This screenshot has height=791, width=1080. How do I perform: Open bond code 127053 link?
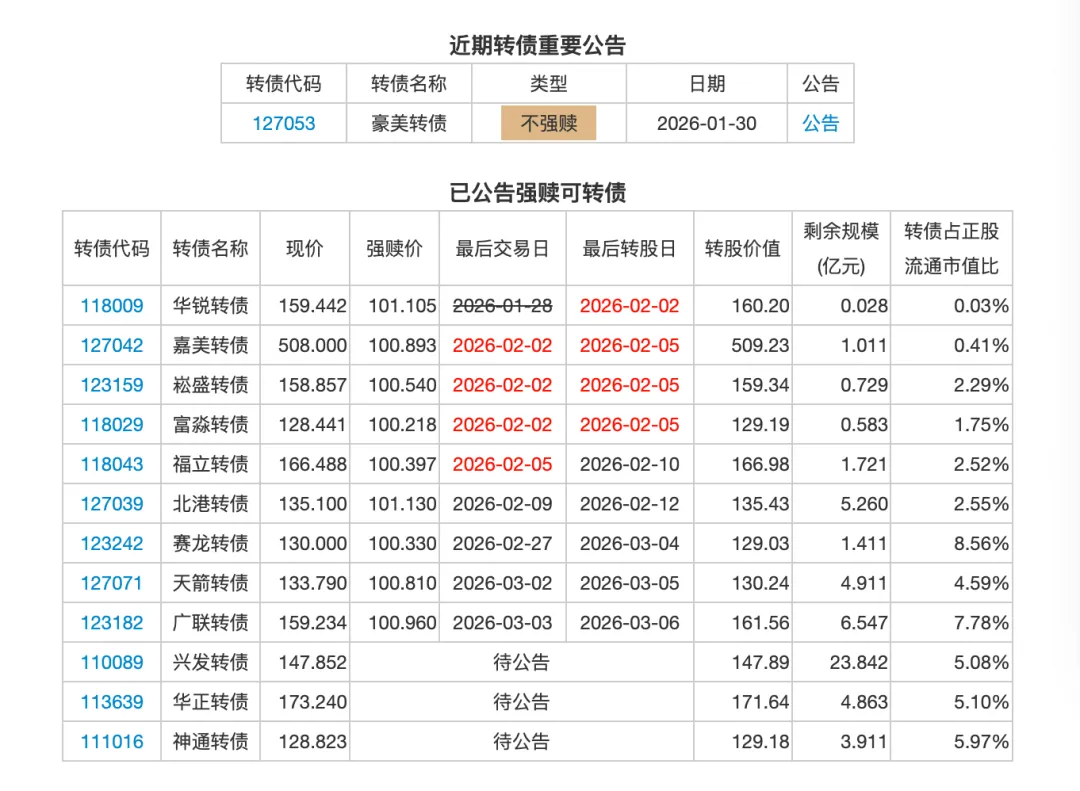pos(284,123)
